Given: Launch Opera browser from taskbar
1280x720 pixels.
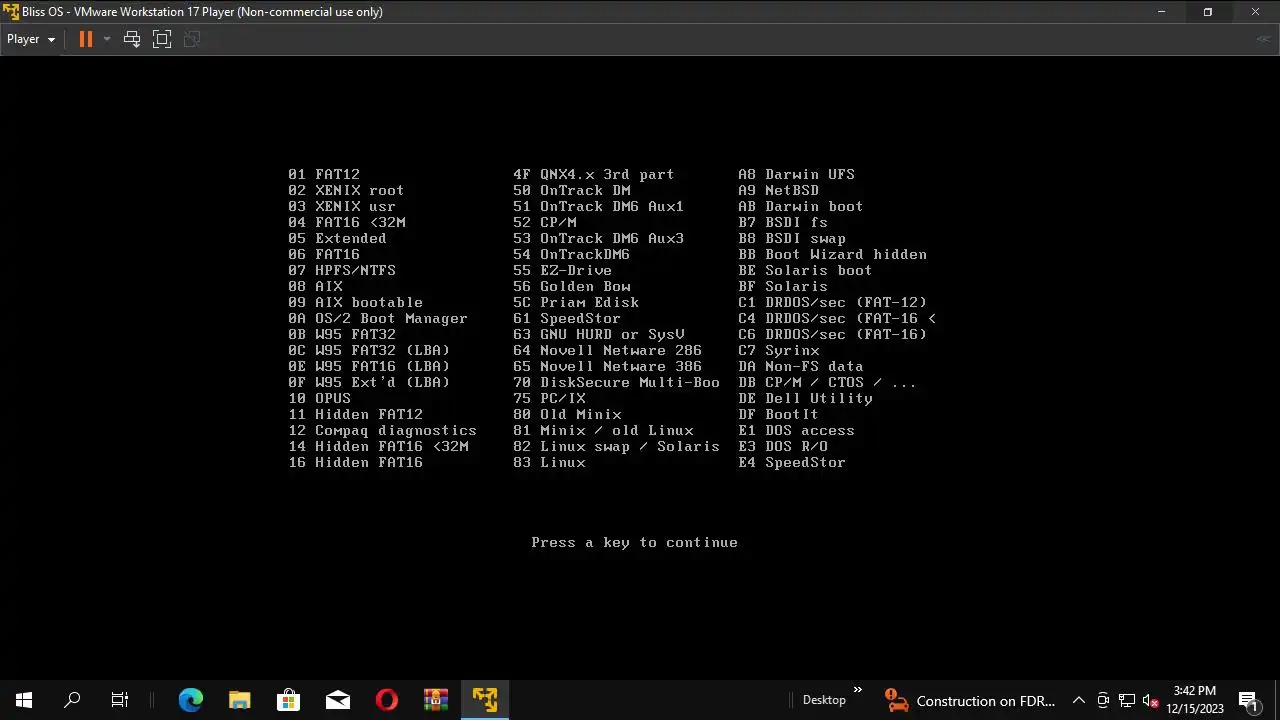Looking at the screenshot, I should (387, 700).
